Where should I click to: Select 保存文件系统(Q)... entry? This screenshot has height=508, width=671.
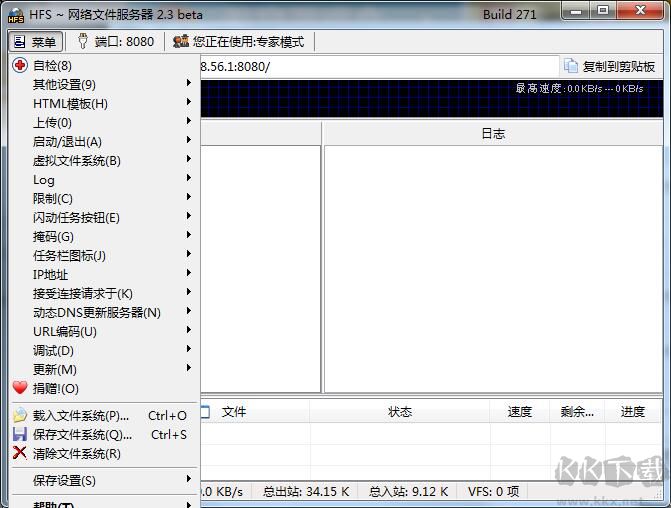pos(104,434)
